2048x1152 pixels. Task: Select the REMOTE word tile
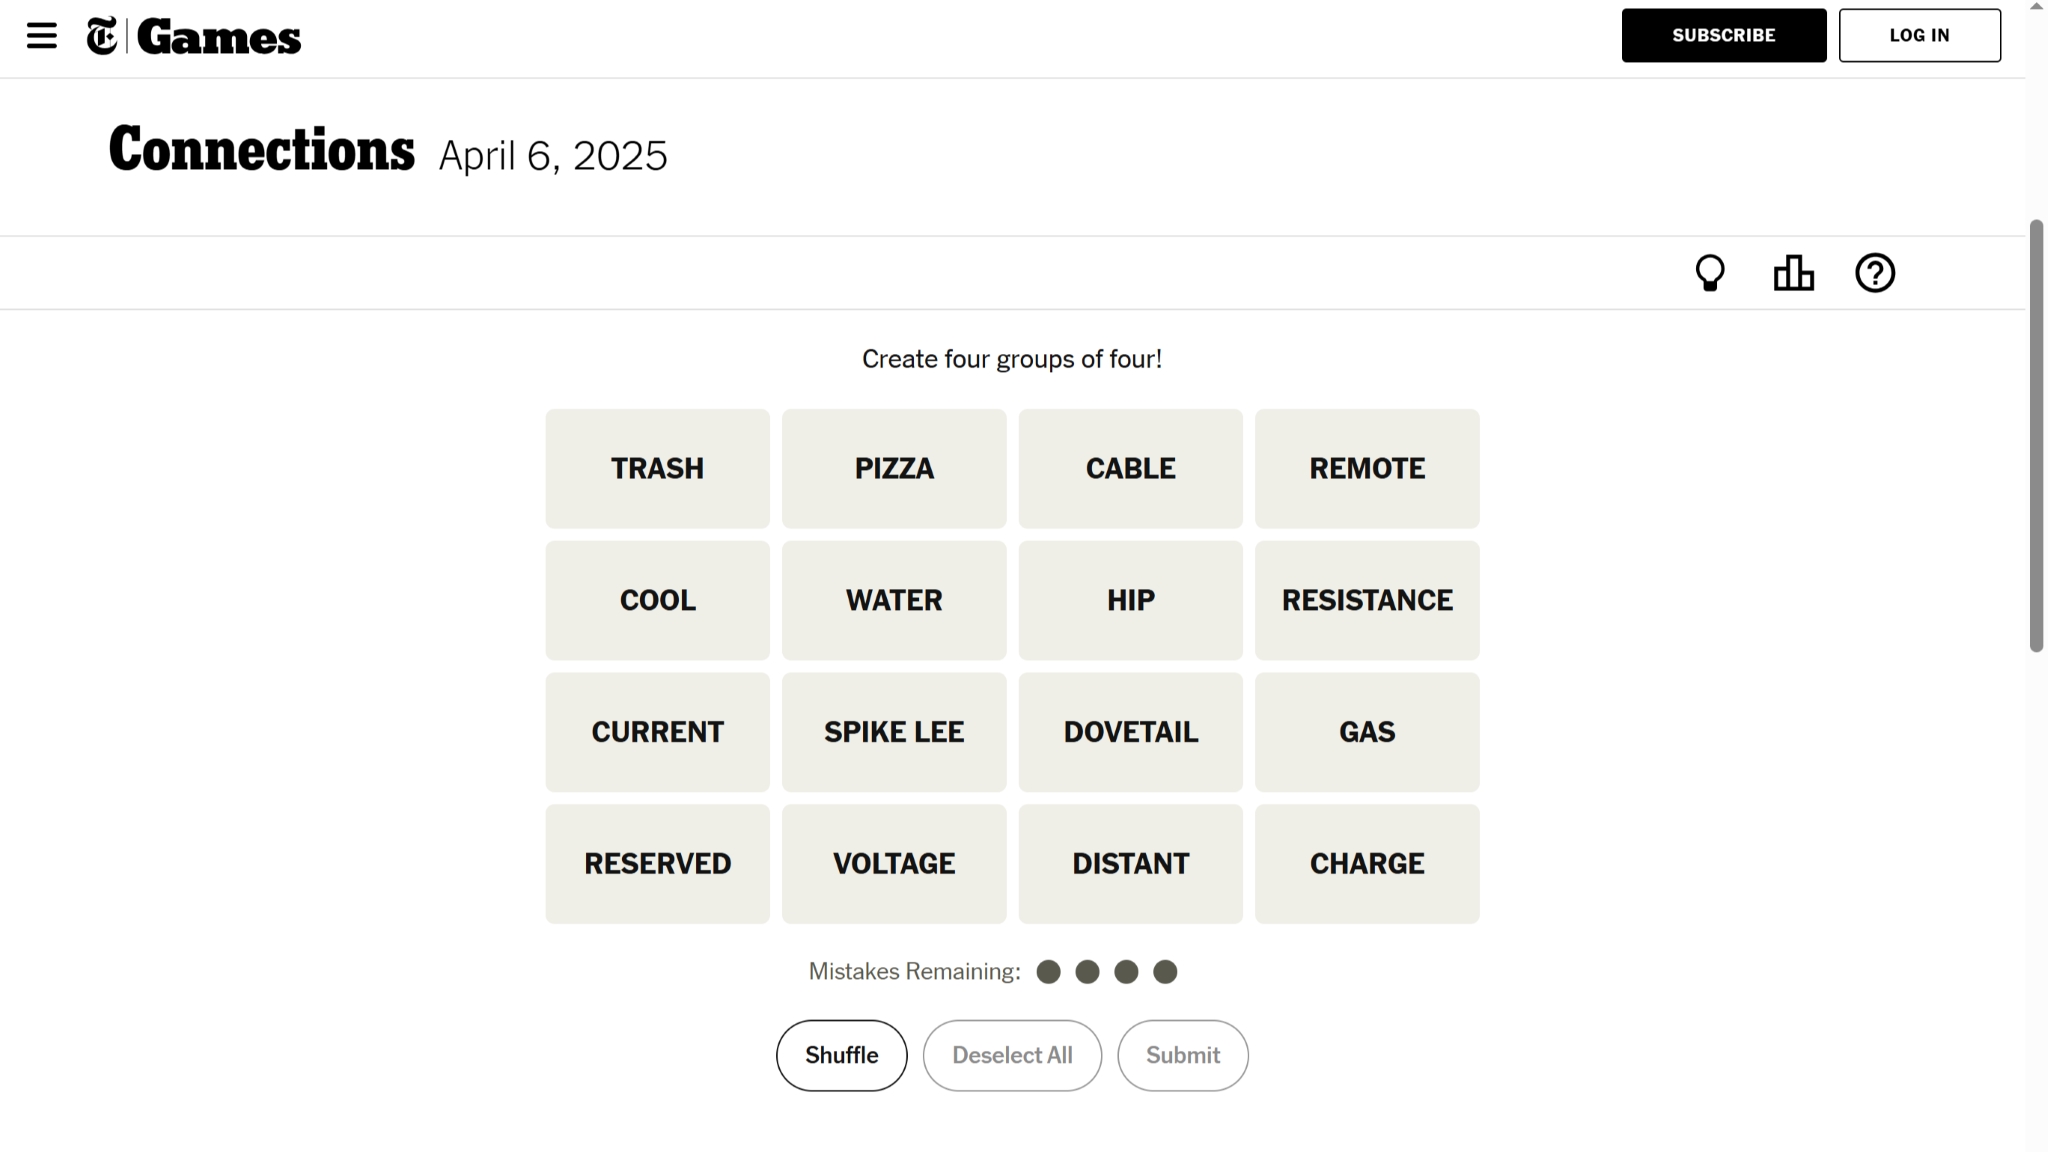[1367, 468]
